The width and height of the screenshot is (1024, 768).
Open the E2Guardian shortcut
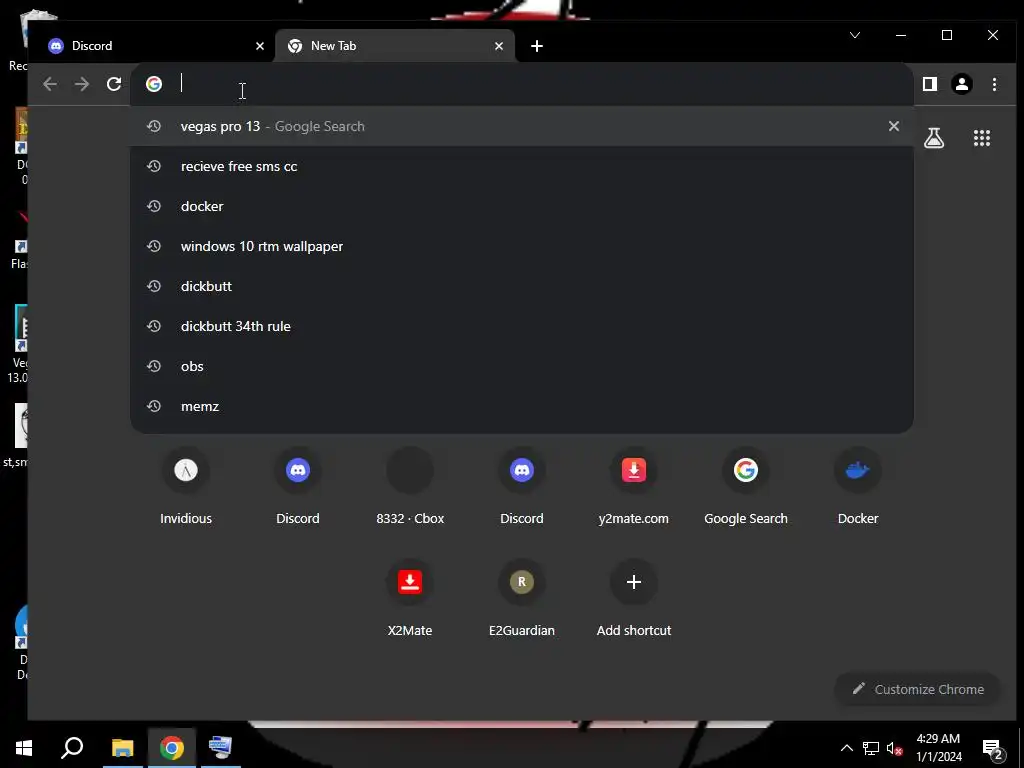point(522,599)
